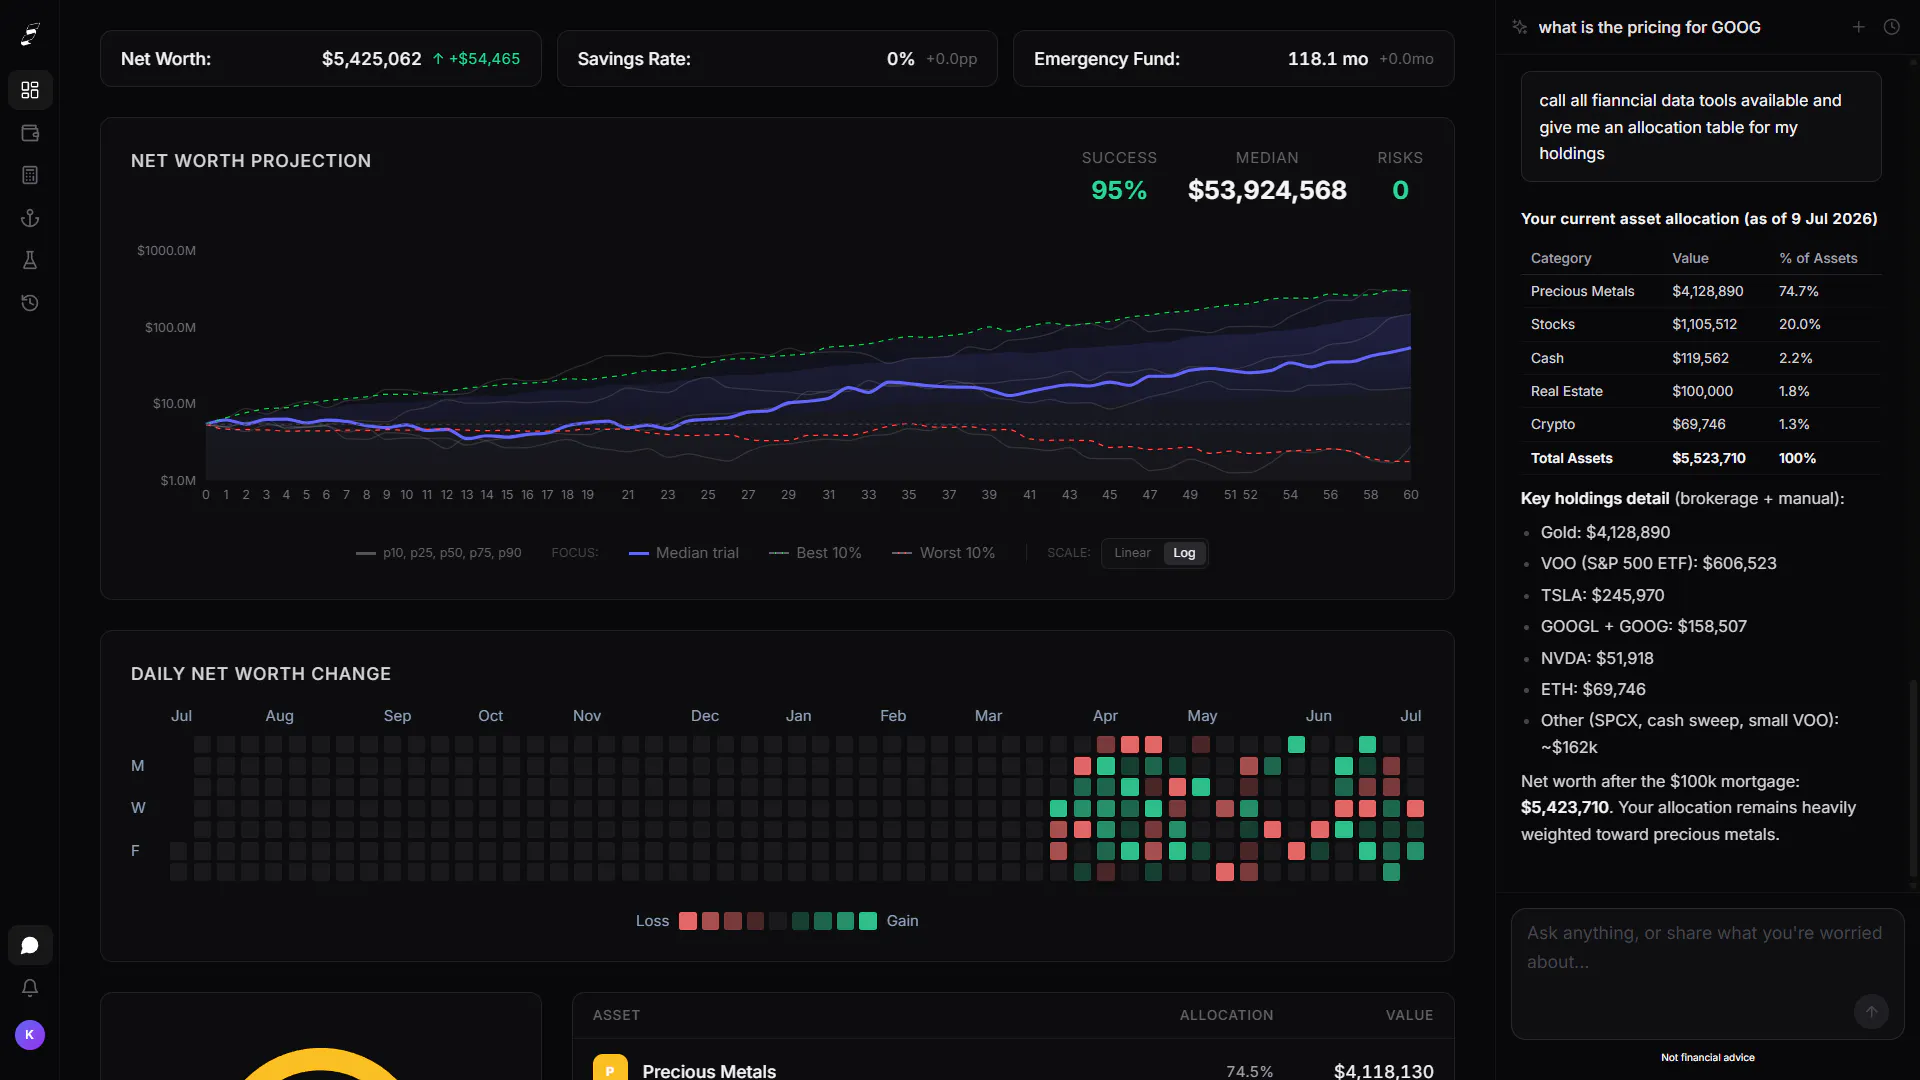Focus chart on Median trial

[x=684, y=553]
